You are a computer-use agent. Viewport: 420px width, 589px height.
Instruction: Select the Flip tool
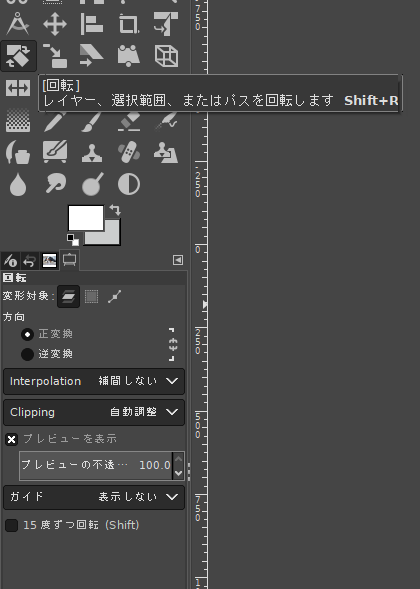(18, 88)
